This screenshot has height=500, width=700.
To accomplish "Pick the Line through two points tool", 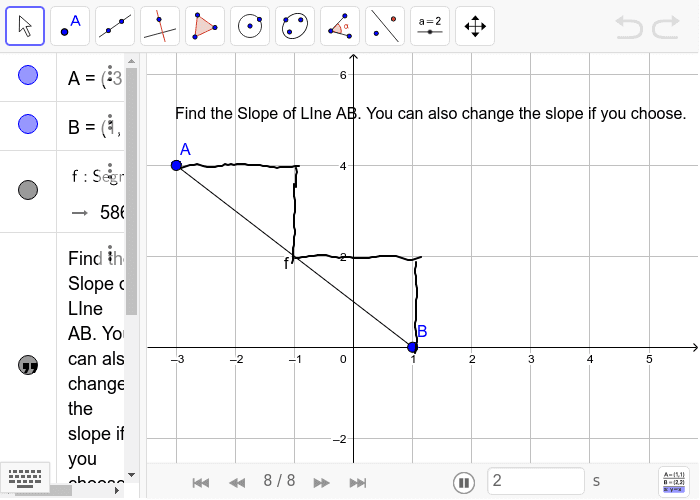I will click(115, 26).
